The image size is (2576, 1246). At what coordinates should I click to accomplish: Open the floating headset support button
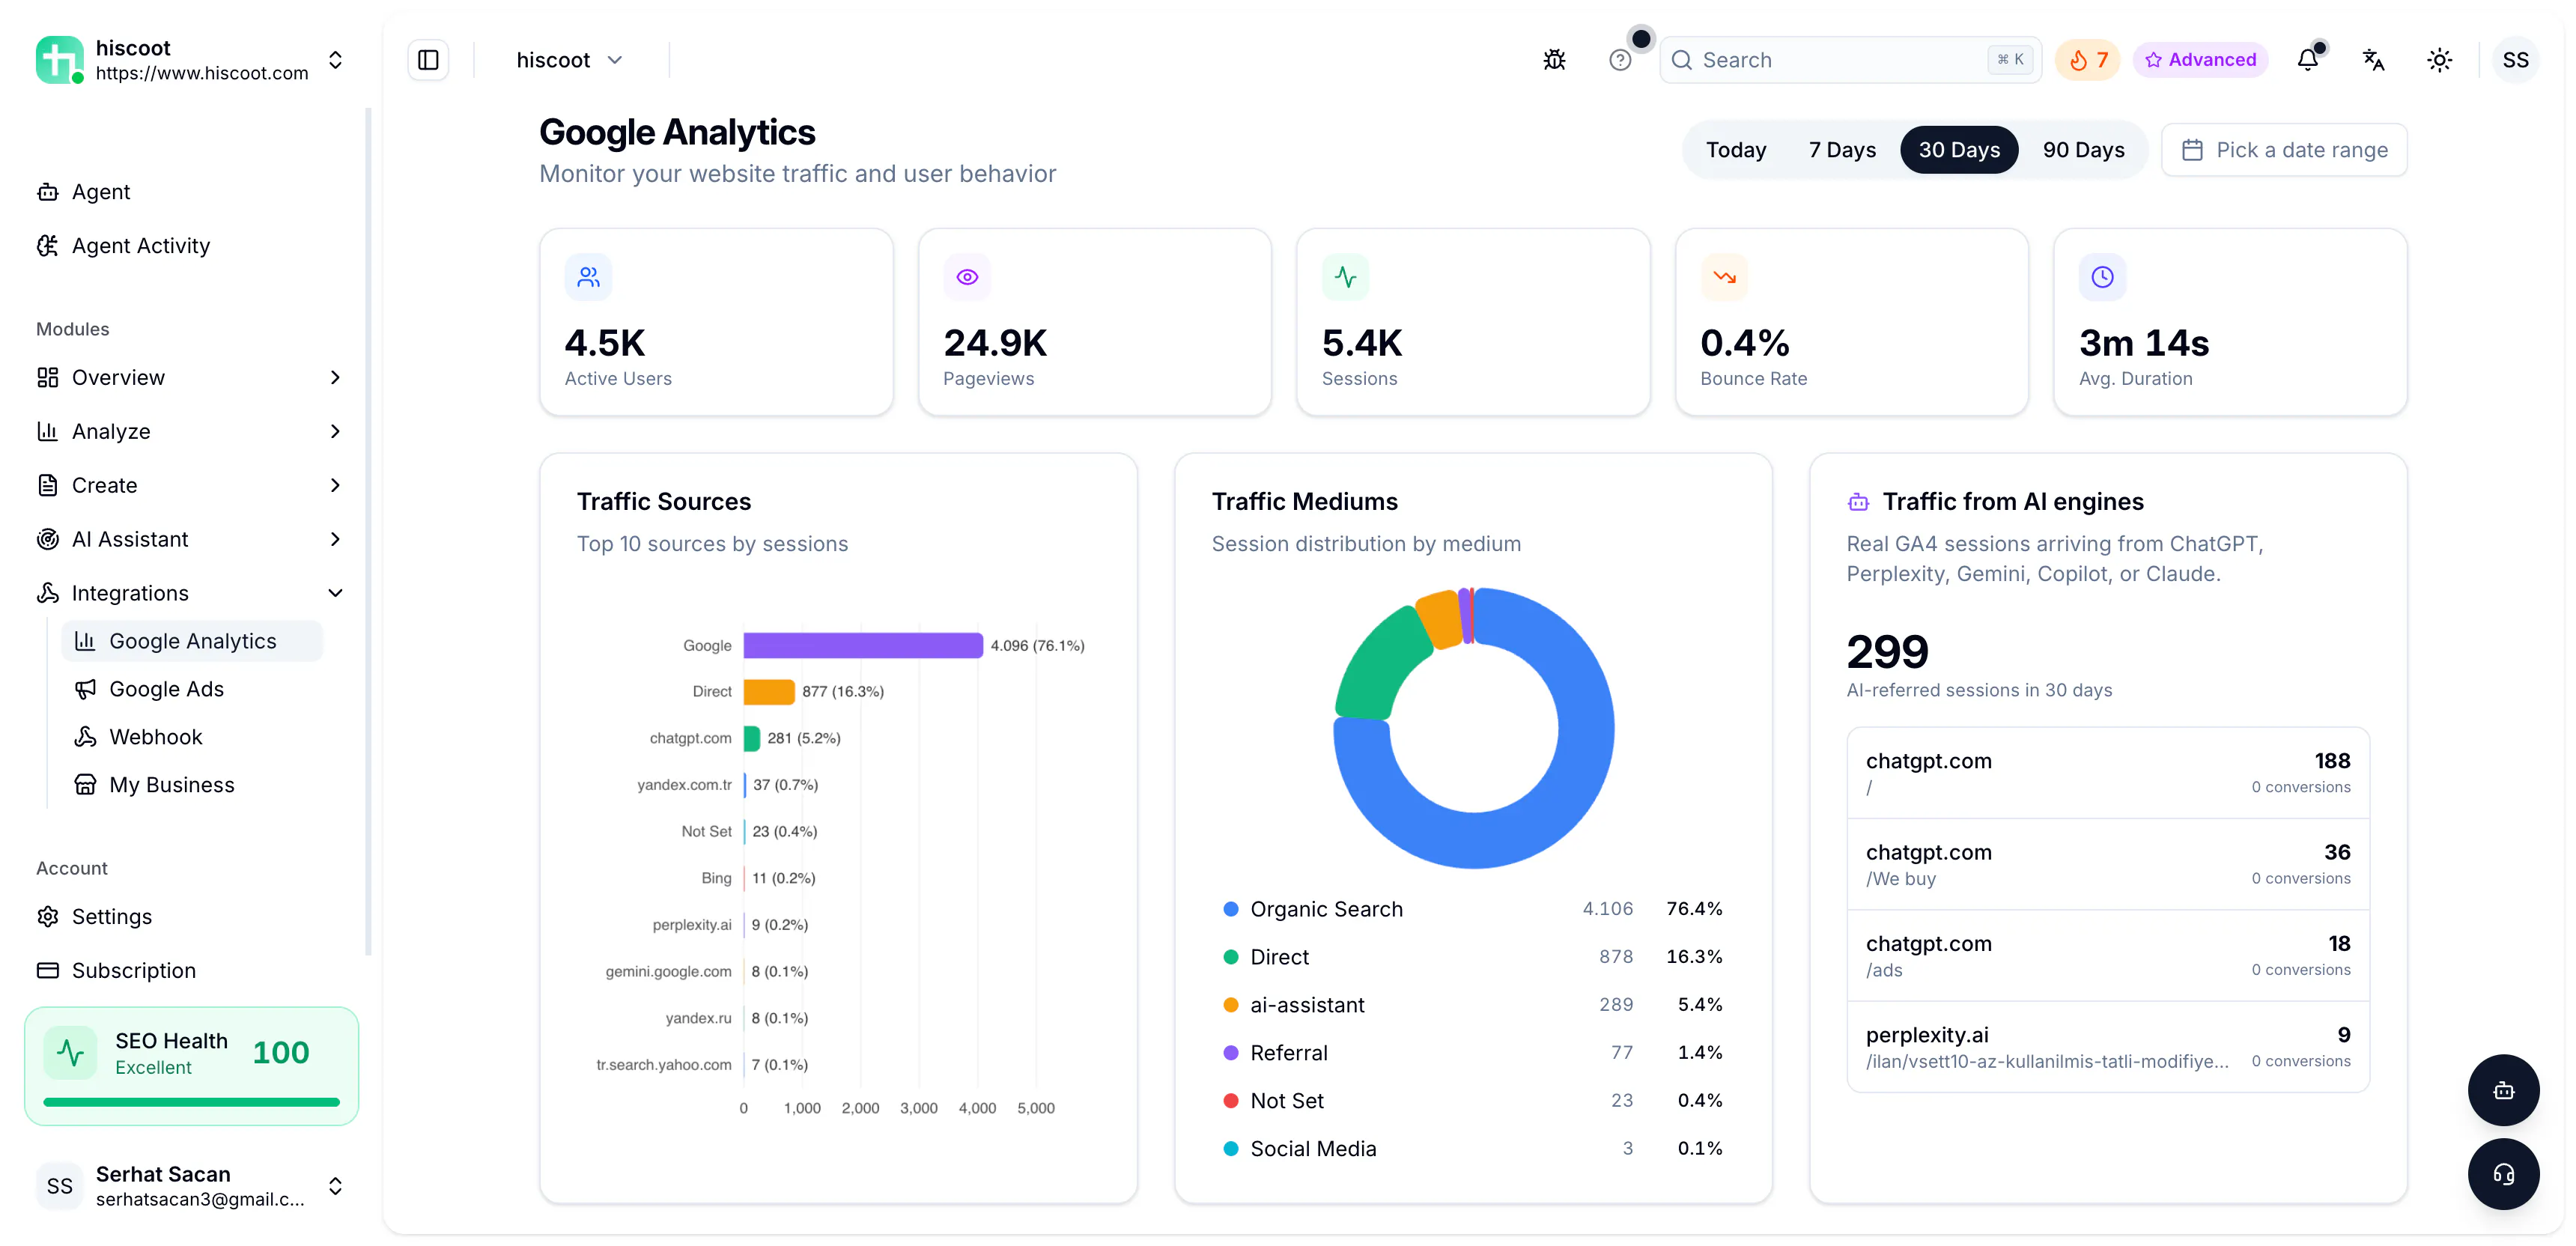(2503, 1174)
